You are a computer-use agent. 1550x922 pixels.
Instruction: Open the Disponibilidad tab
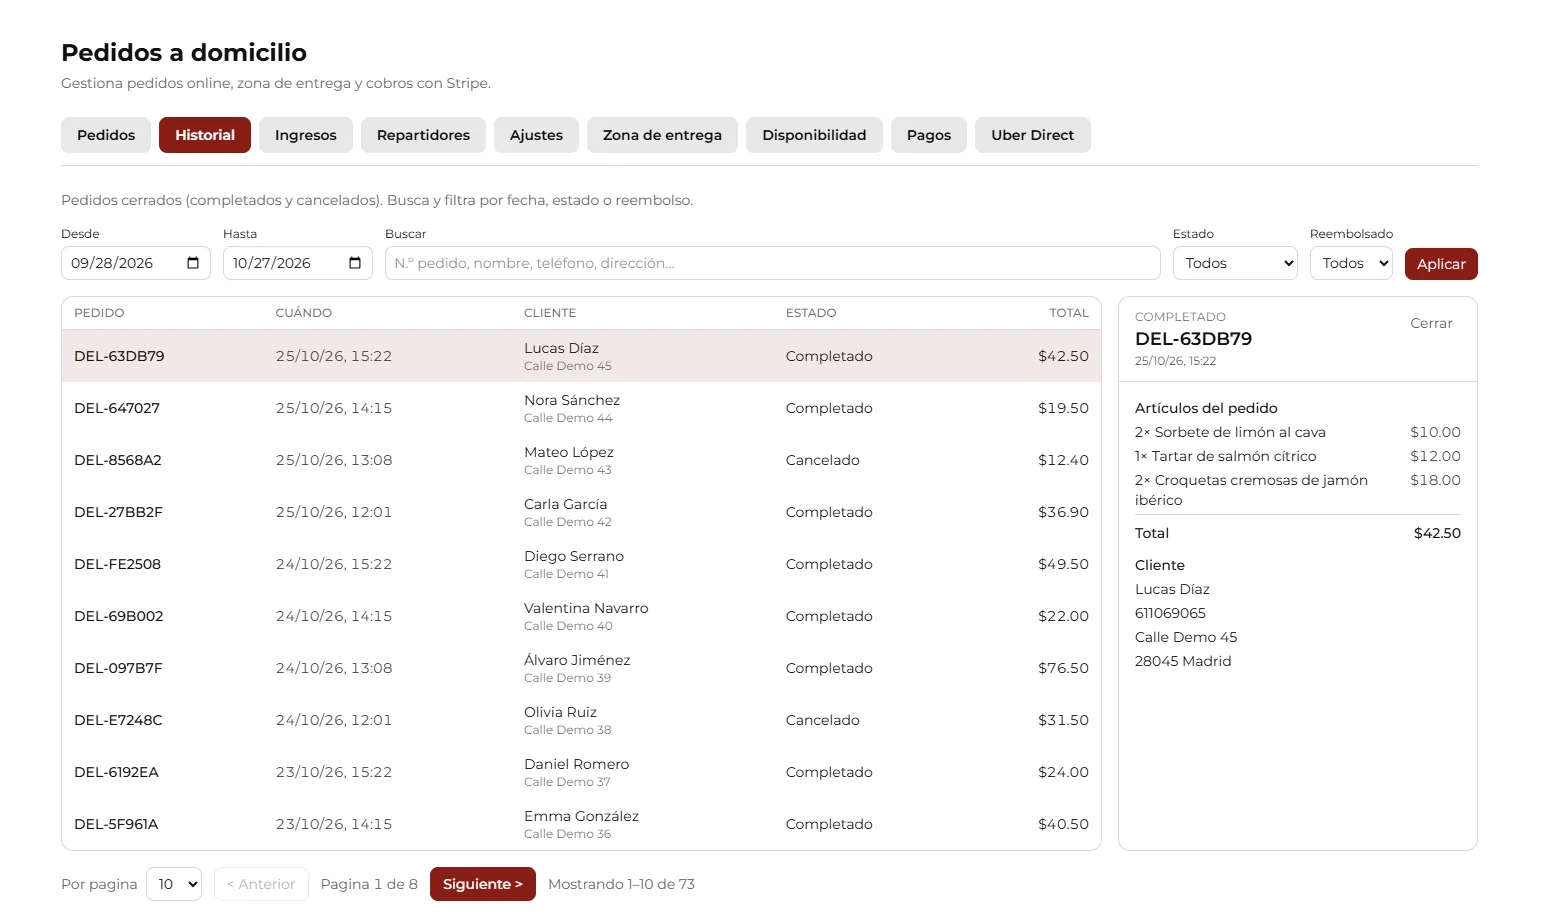click(x=814, y=135)
